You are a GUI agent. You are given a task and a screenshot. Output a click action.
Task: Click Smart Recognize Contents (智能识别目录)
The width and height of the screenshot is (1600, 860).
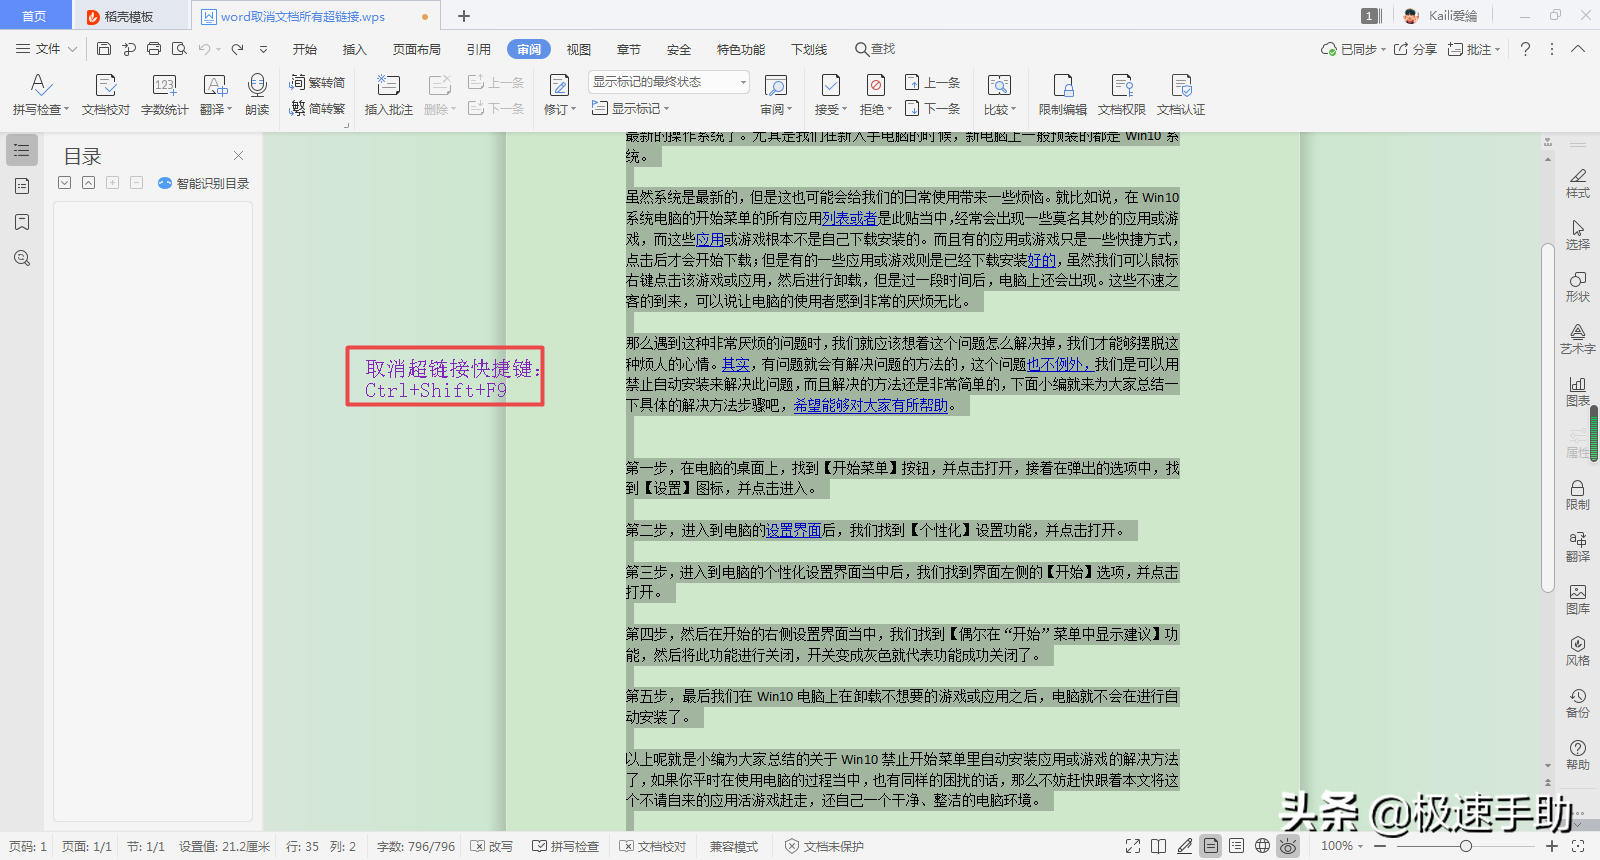coord(204,183)
